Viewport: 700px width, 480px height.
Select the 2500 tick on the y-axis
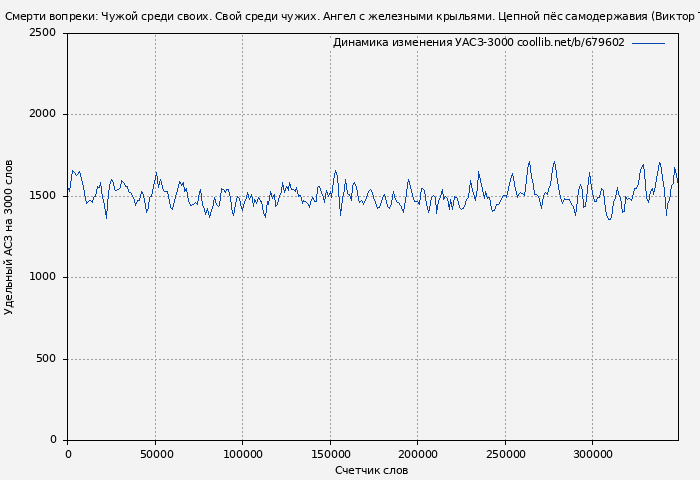pyautogui.click(x=42, y=33)
